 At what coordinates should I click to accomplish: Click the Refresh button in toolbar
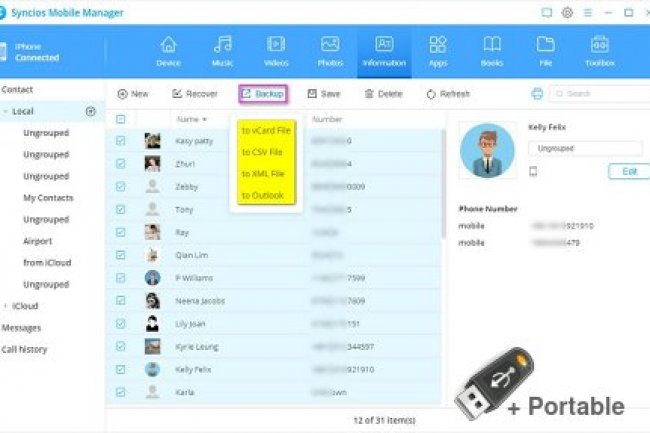point(448,94)
